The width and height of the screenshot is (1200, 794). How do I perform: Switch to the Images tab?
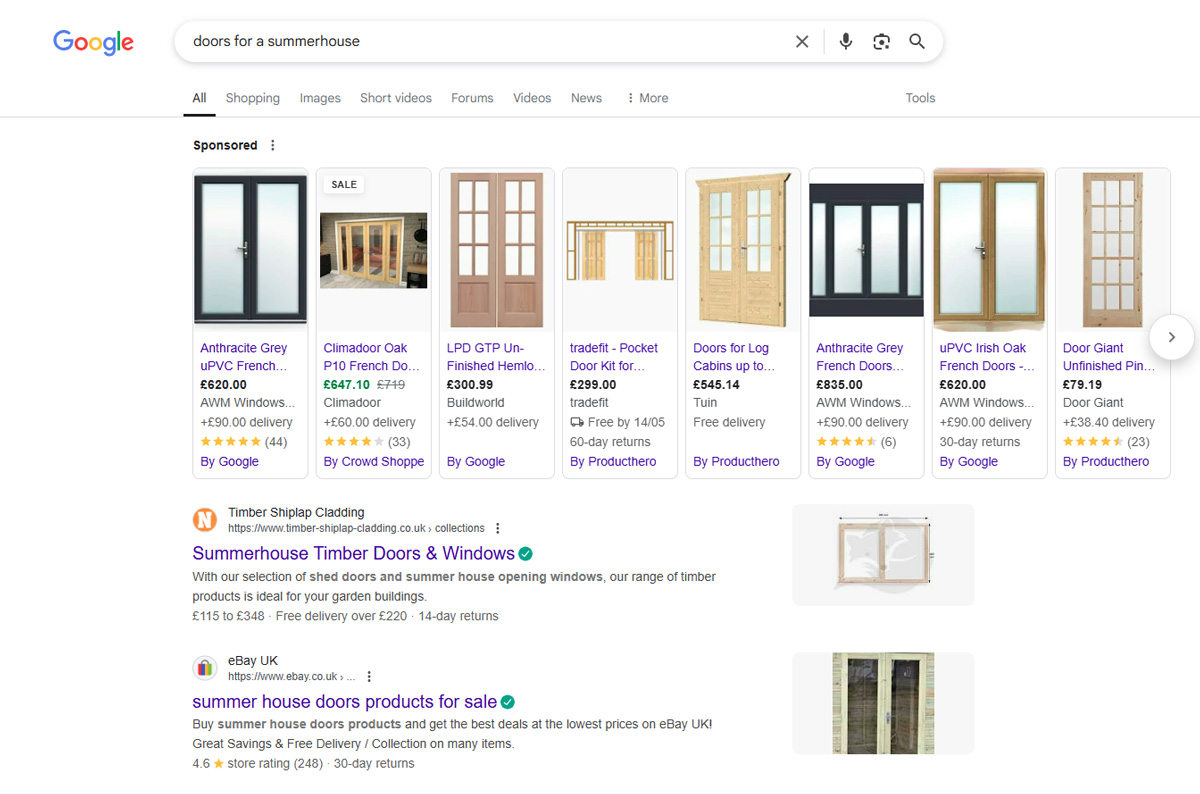320,98
